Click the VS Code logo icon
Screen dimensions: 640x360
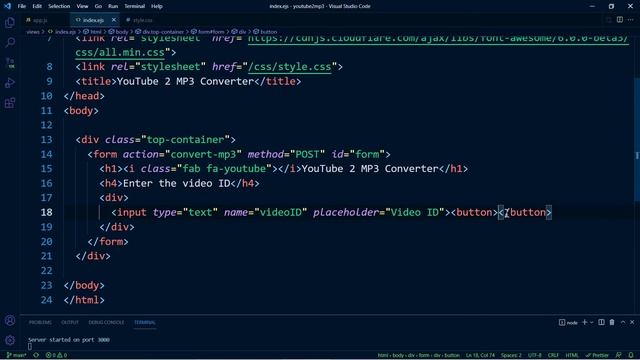pyautogui.click(x=7, y=6)
